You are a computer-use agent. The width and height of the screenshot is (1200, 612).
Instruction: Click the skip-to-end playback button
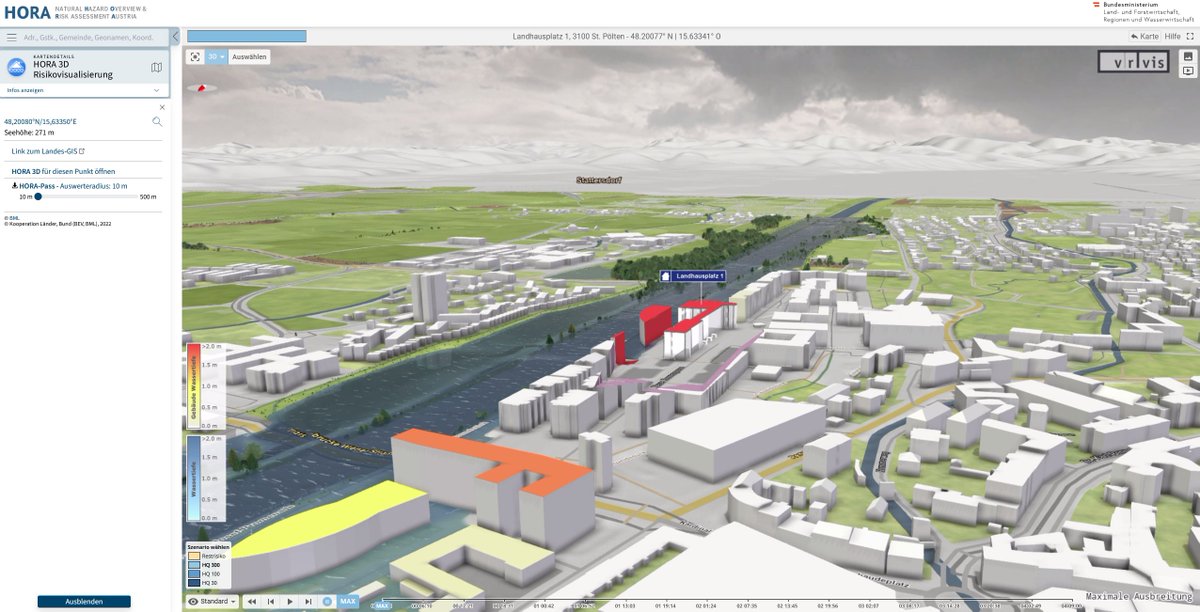[x=309, y=602]
